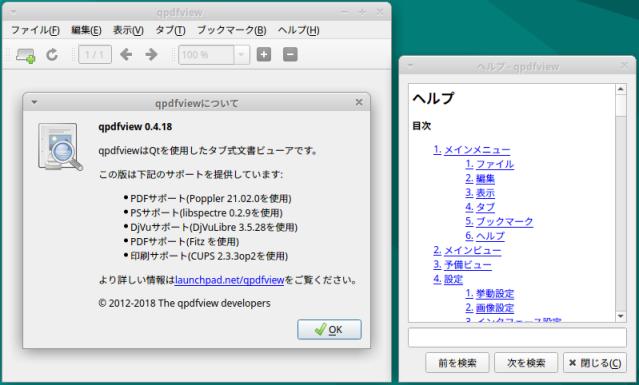Open the ブックマーク(B) menu

click(x=231, y=30)
